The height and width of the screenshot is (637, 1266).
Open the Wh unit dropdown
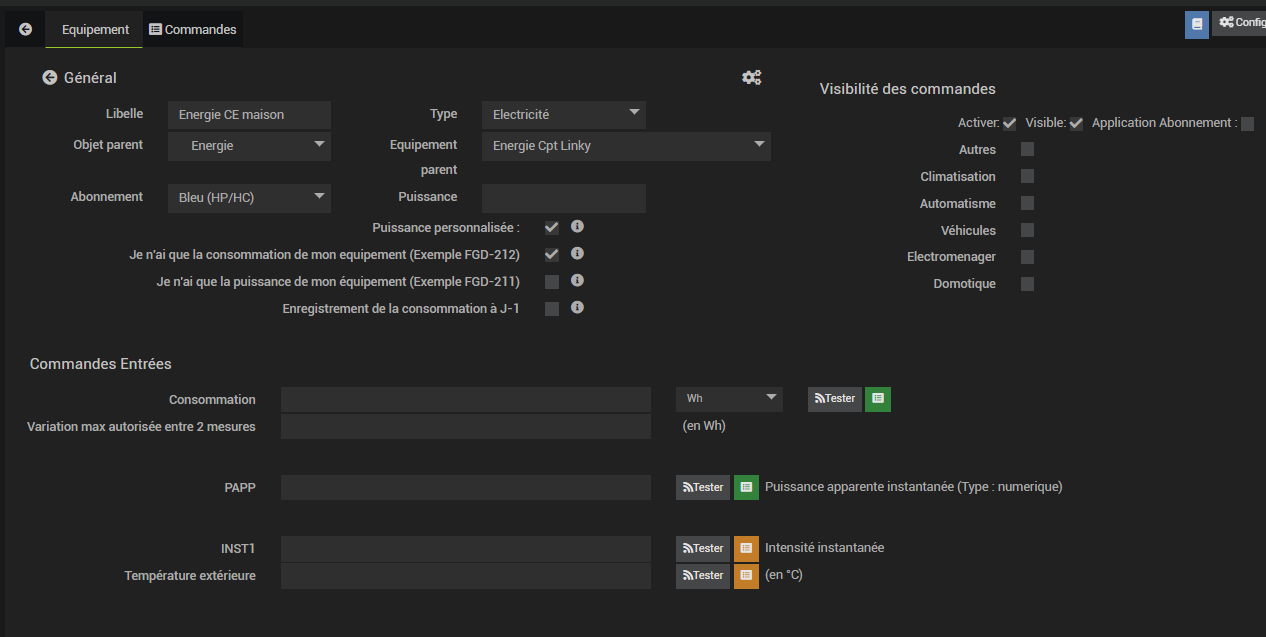729,399
